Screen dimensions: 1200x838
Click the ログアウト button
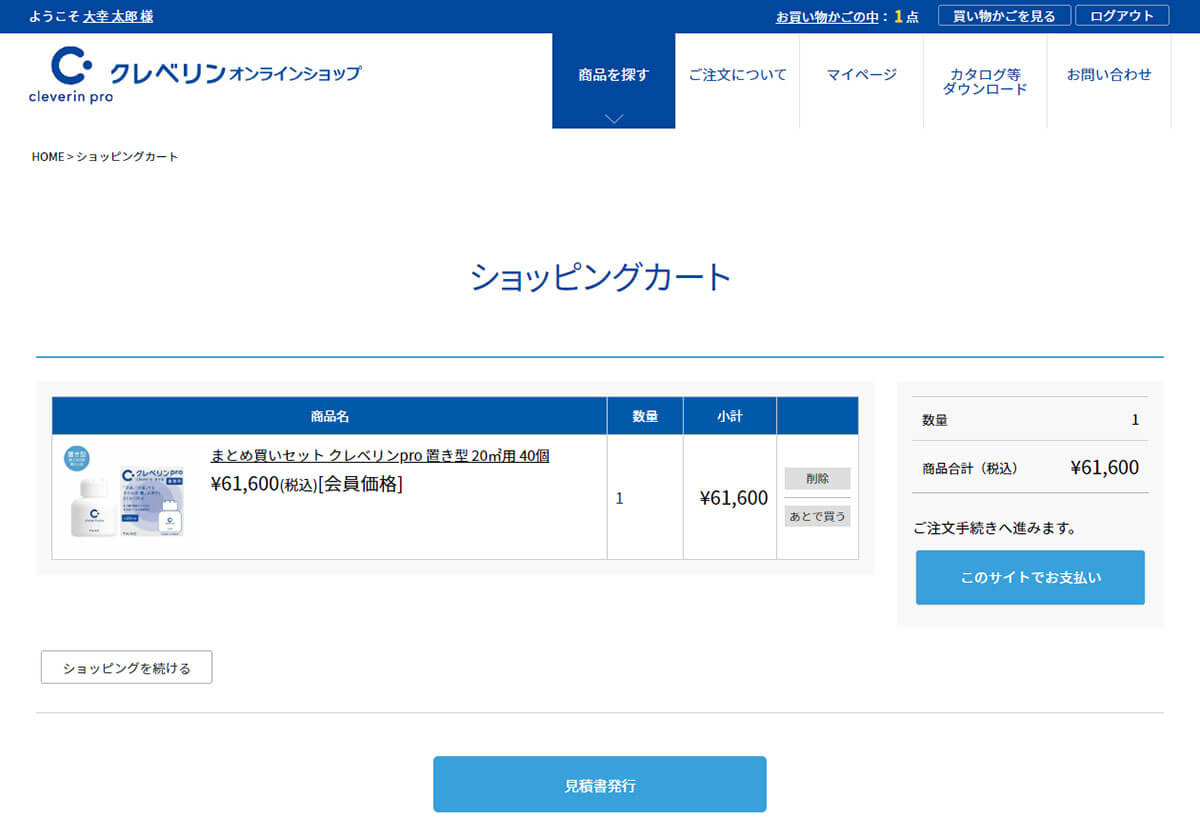tap(1122, 16)
